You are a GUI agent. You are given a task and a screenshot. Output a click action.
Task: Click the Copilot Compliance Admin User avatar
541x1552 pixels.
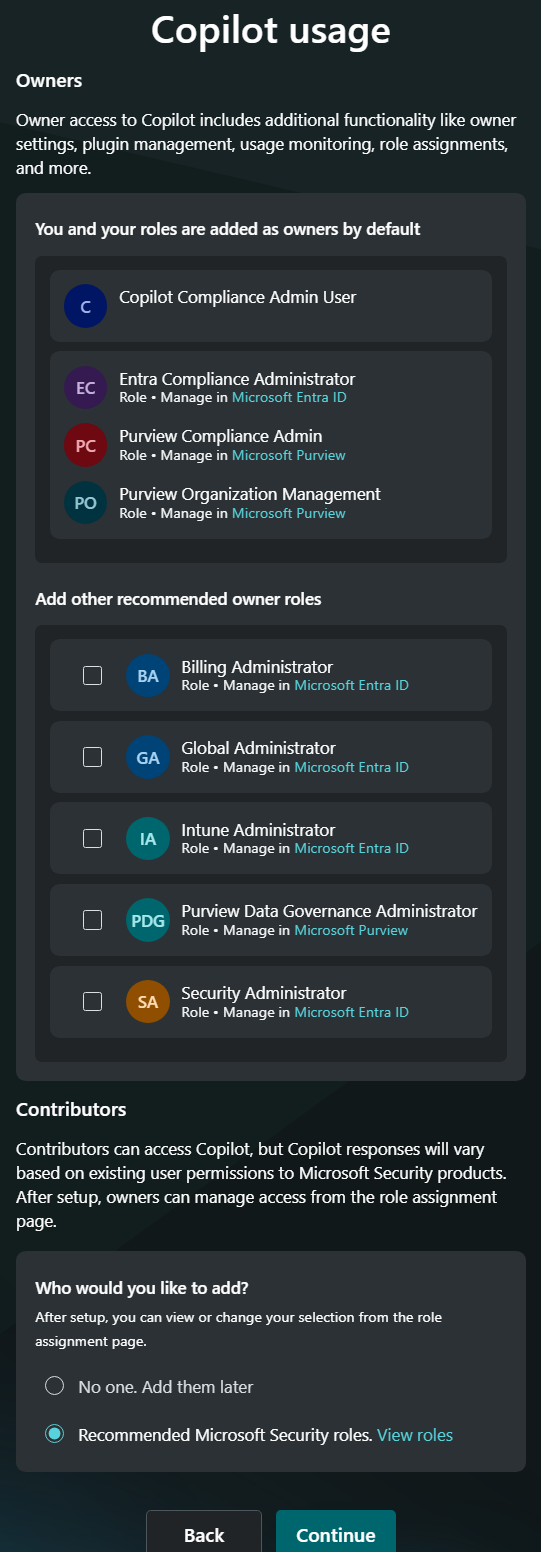click(x=85, y=306)
